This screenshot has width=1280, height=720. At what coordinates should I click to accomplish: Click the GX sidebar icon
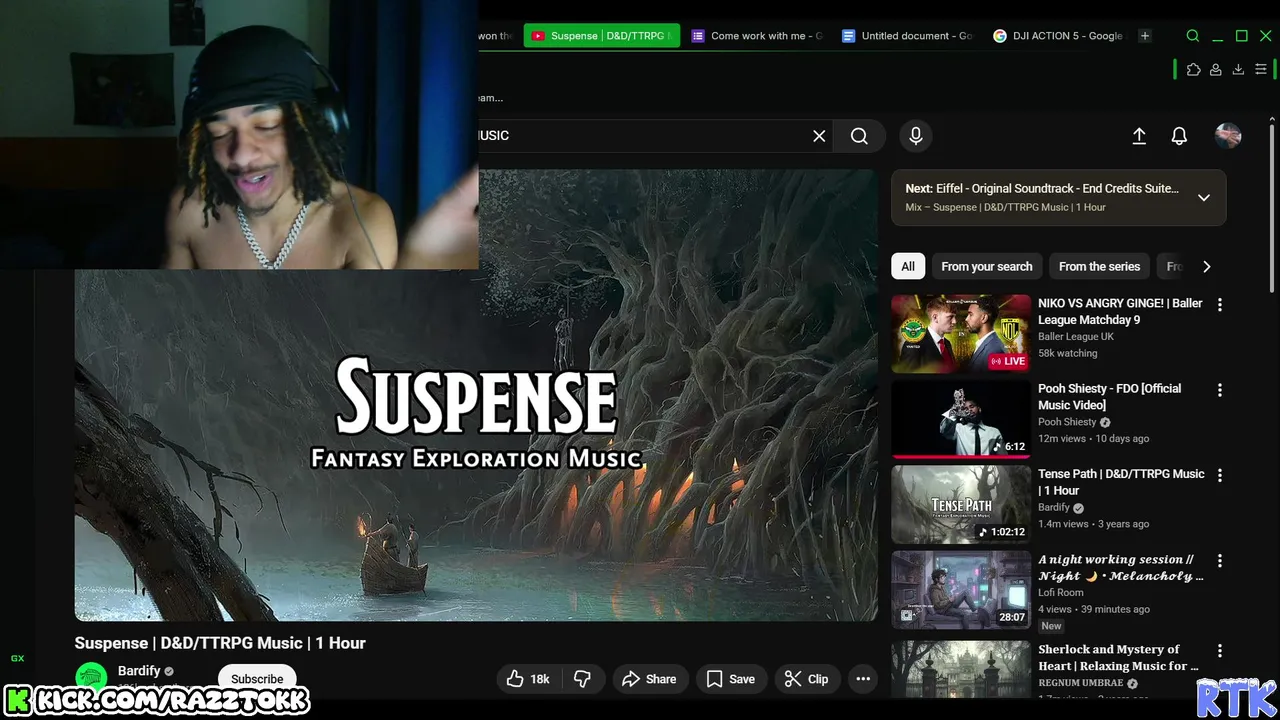coord(17,658)
